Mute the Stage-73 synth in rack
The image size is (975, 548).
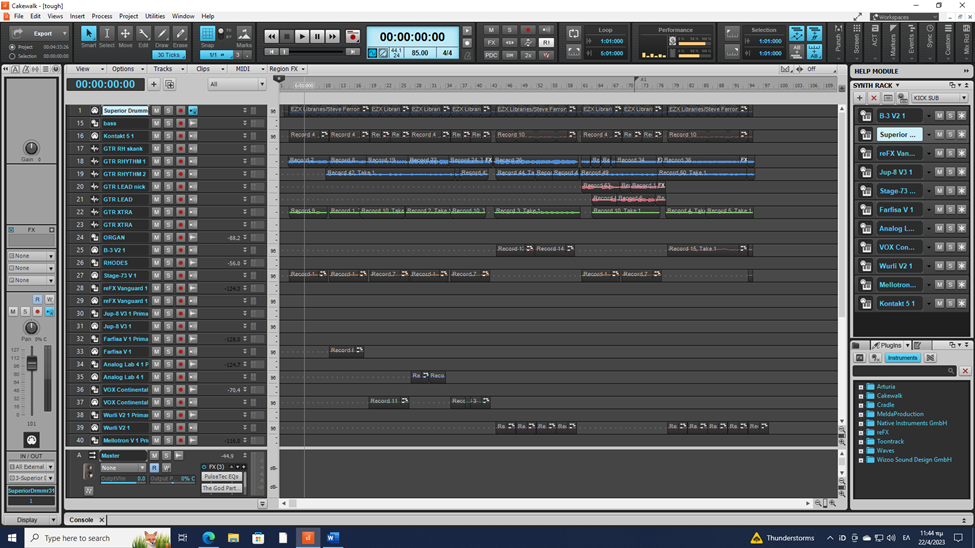[940, 191]
